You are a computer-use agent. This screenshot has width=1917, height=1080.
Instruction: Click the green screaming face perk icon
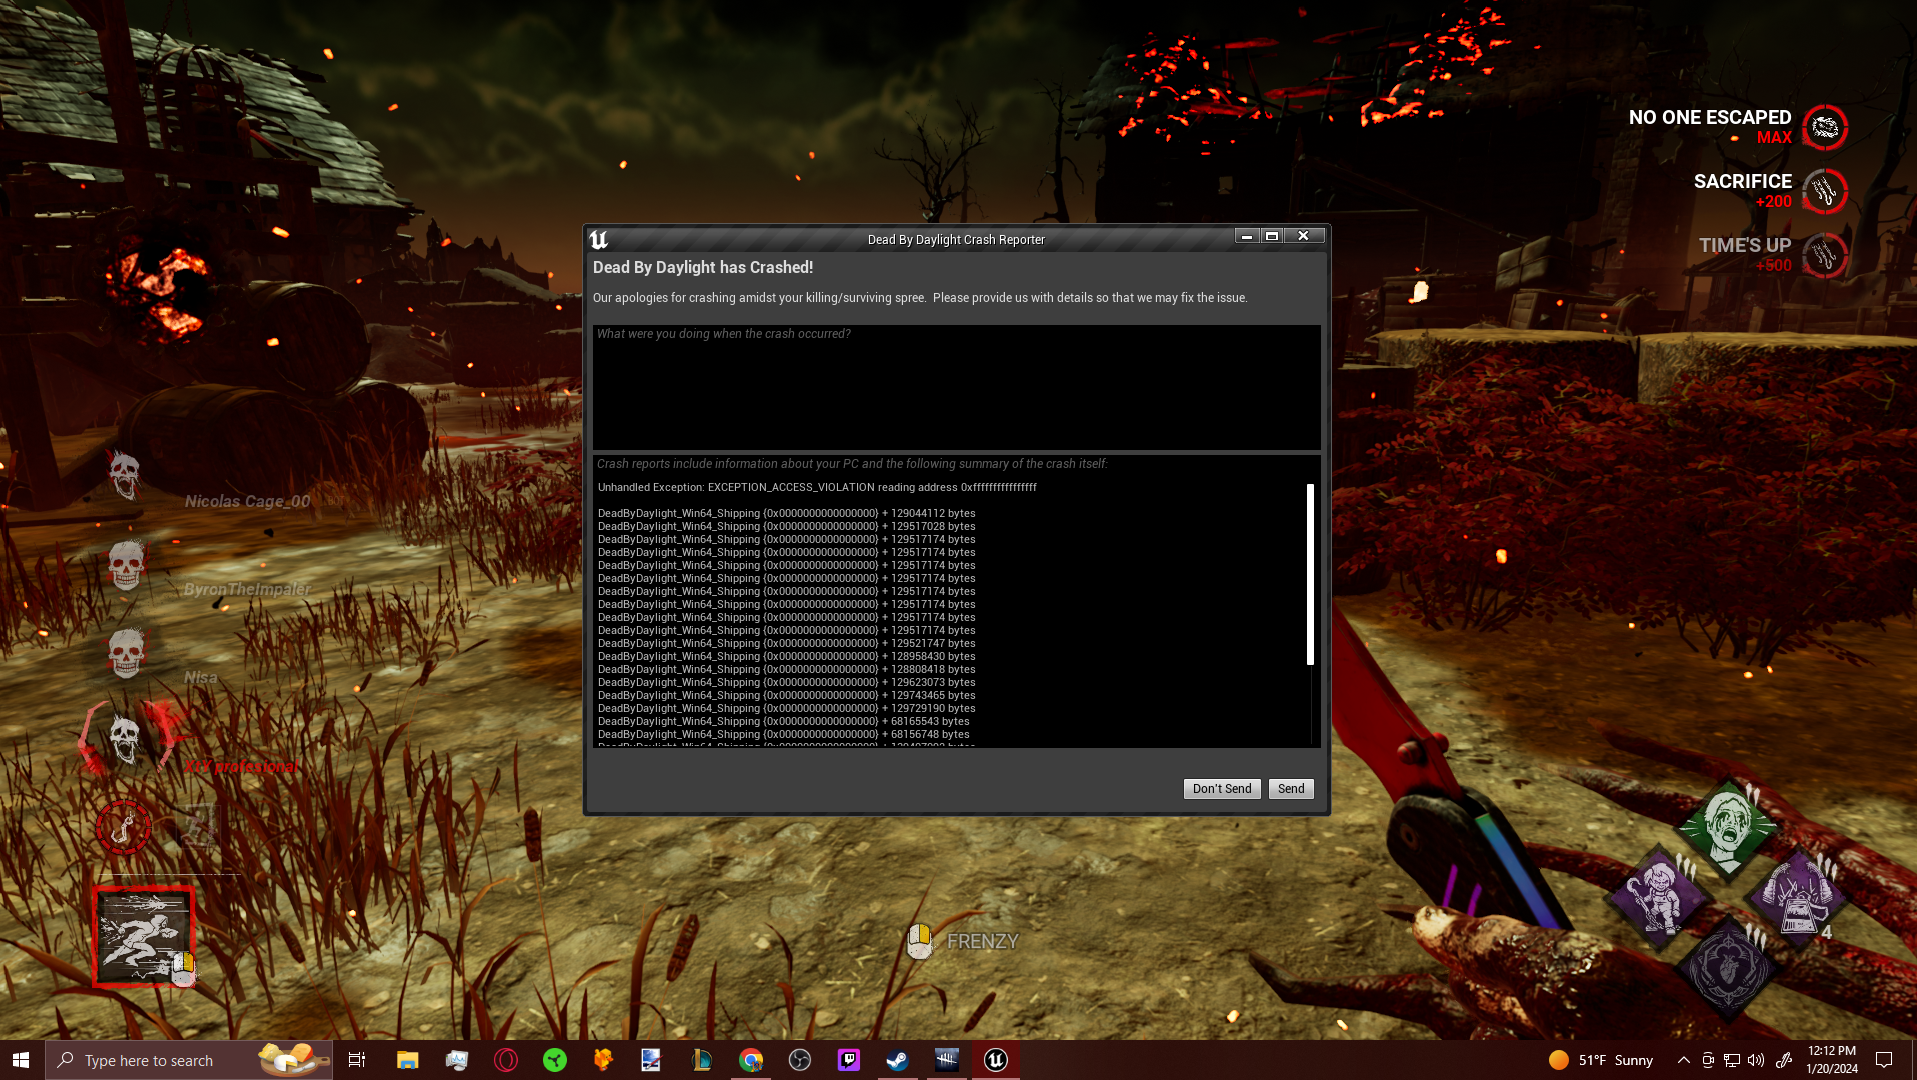(x=1728, y=829)
